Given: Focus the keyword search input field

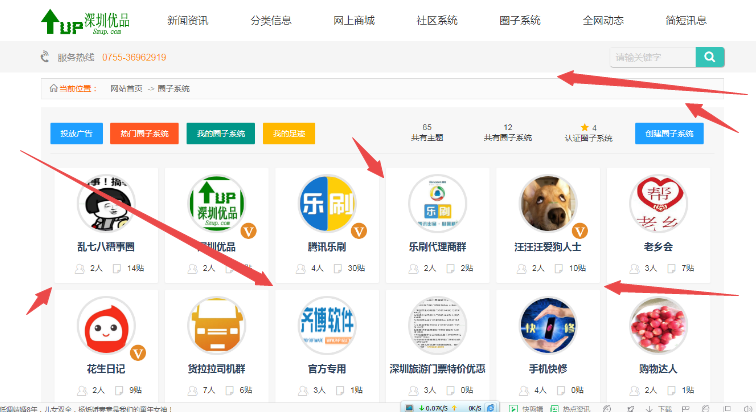Looking at the screenshot, I should tap(652, 58).
